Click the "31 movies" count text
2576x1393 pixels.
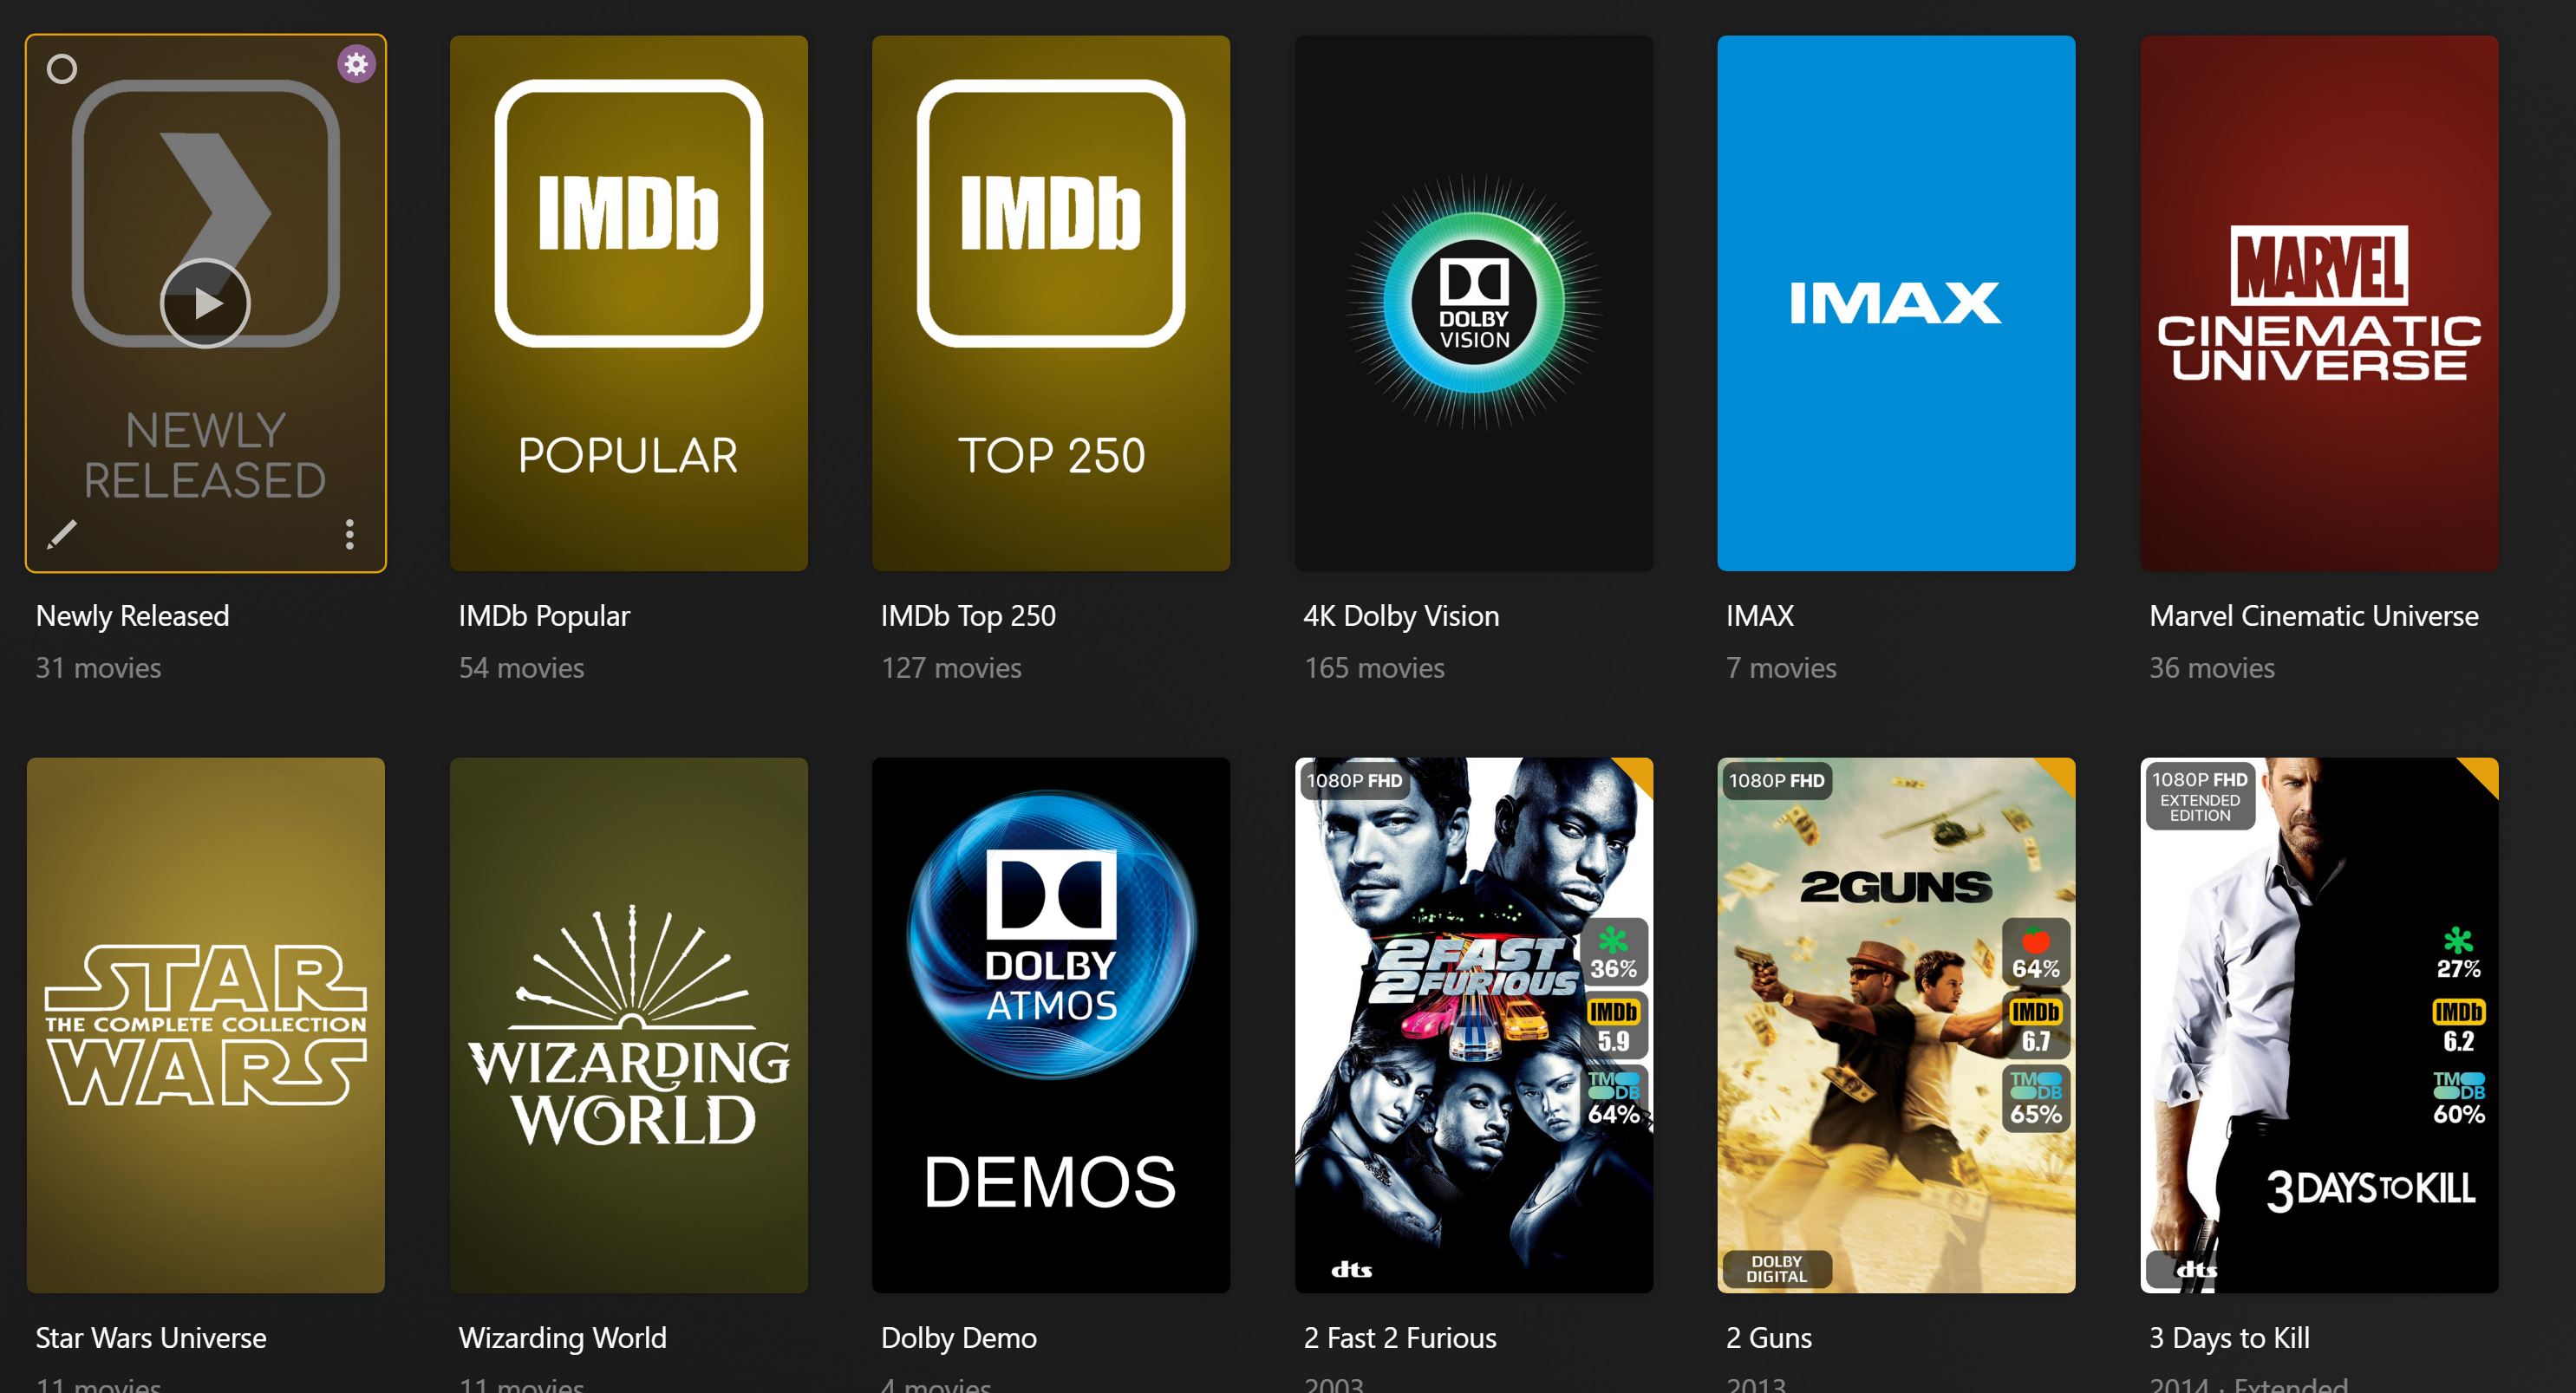click(98, 668)
